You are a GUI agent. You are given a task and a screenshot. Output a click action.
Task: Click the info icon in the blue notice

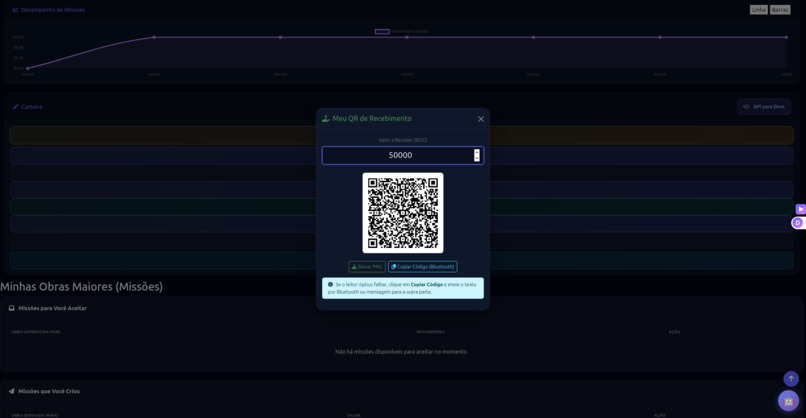[331, 284]
